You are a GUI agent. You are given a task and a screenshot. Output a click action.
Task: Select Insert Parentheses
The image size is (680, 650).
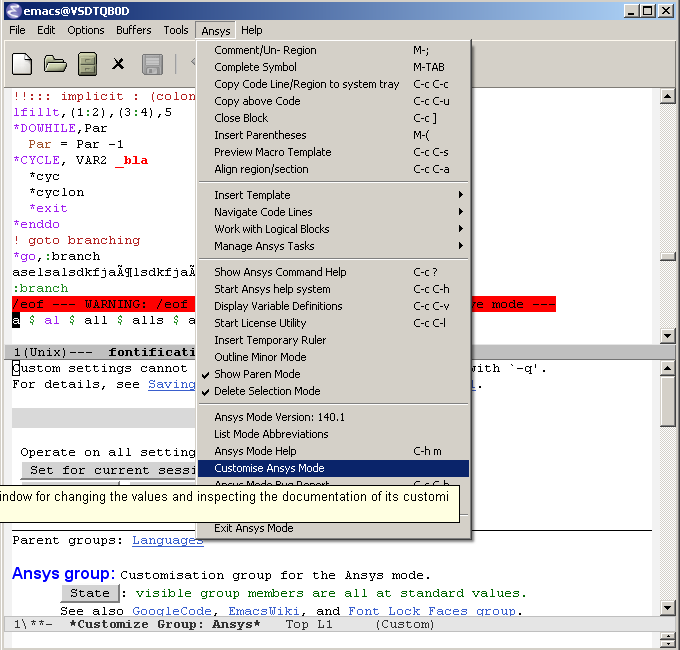coord(333,135)
